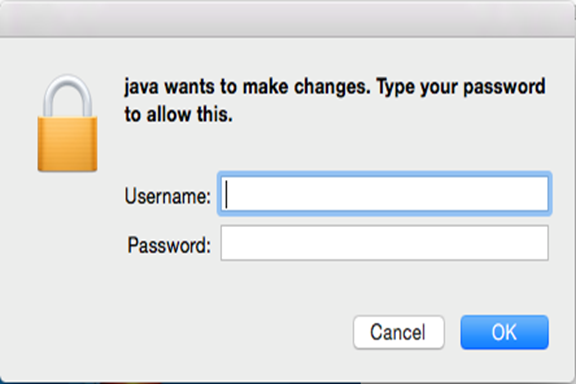Select the blue default OK button

tap(505, 332)
